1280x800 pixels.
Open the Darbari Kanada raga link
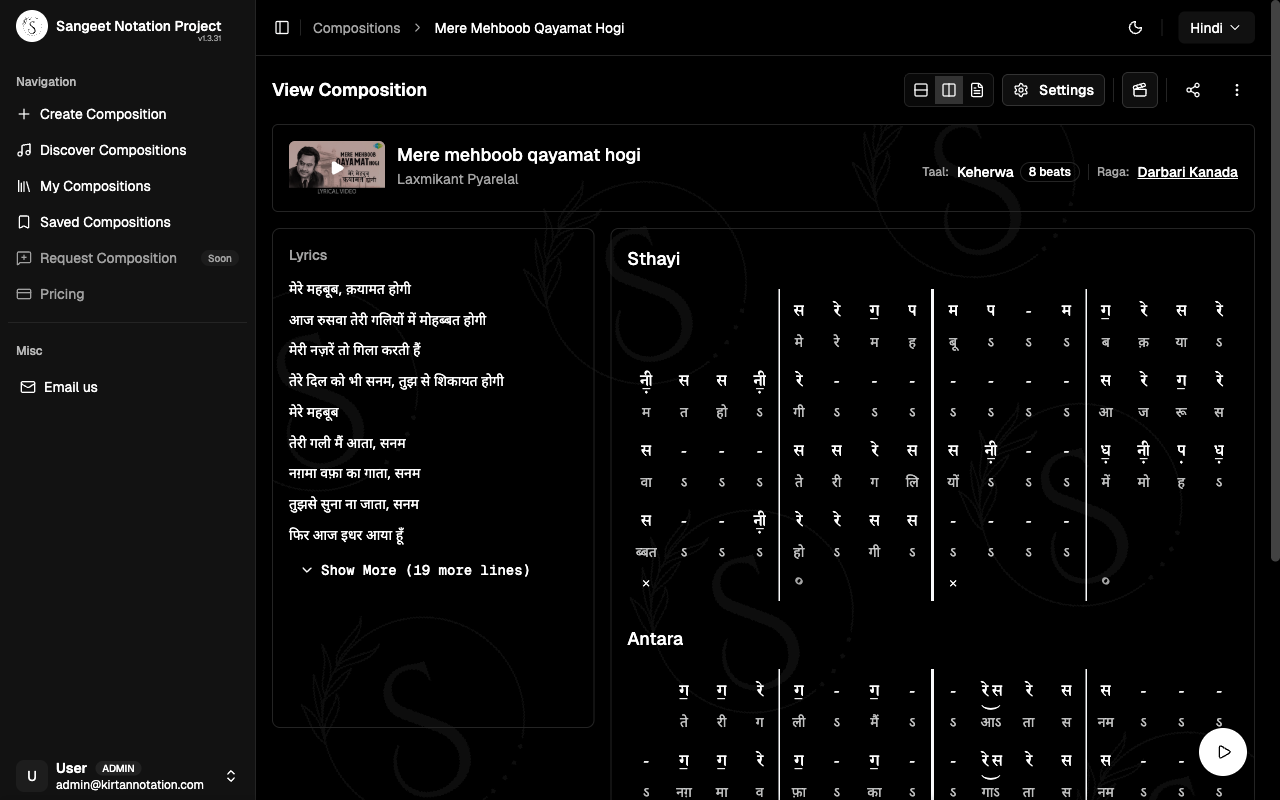1187,171
